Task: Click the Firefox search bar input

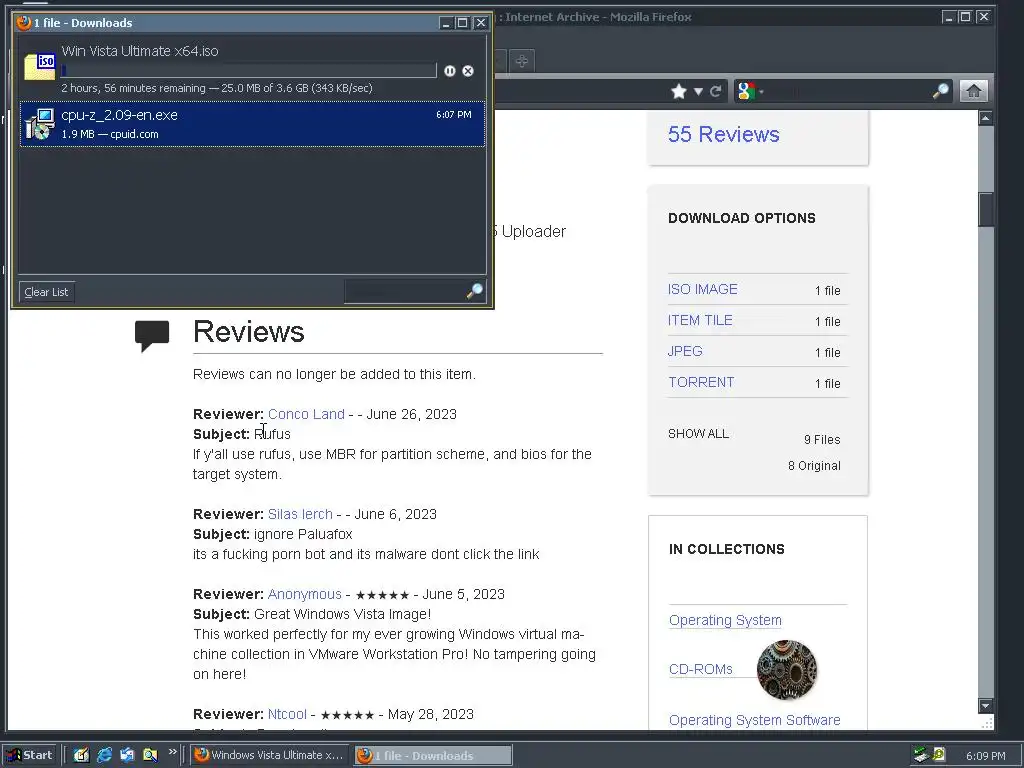Action: click(x=848, y=91)
